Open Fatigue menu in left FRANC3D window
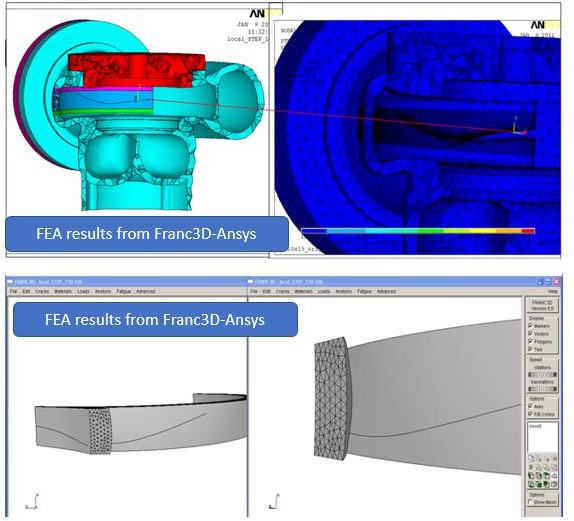 click(124, 291)
